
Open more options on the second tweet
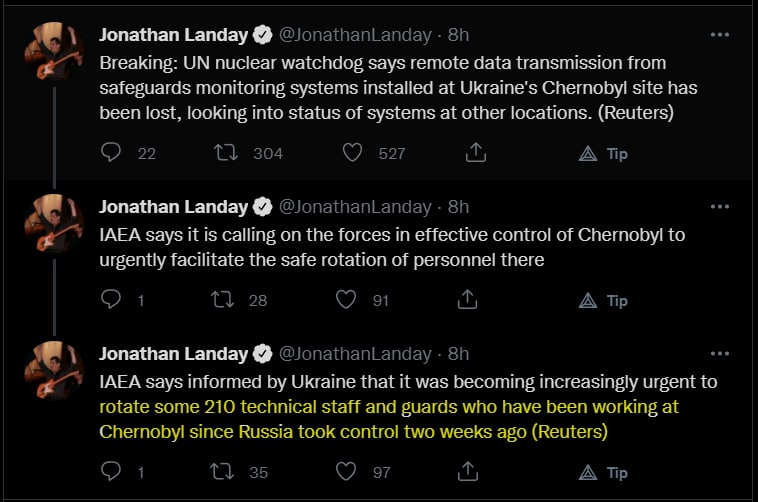[x=719, y=207]
